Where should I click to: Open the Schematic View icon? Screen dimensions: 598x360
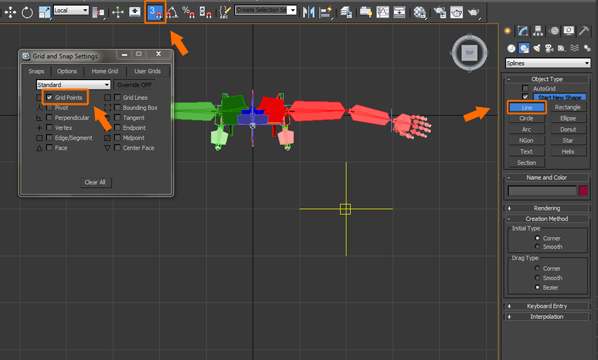click(x=399, y=12)
